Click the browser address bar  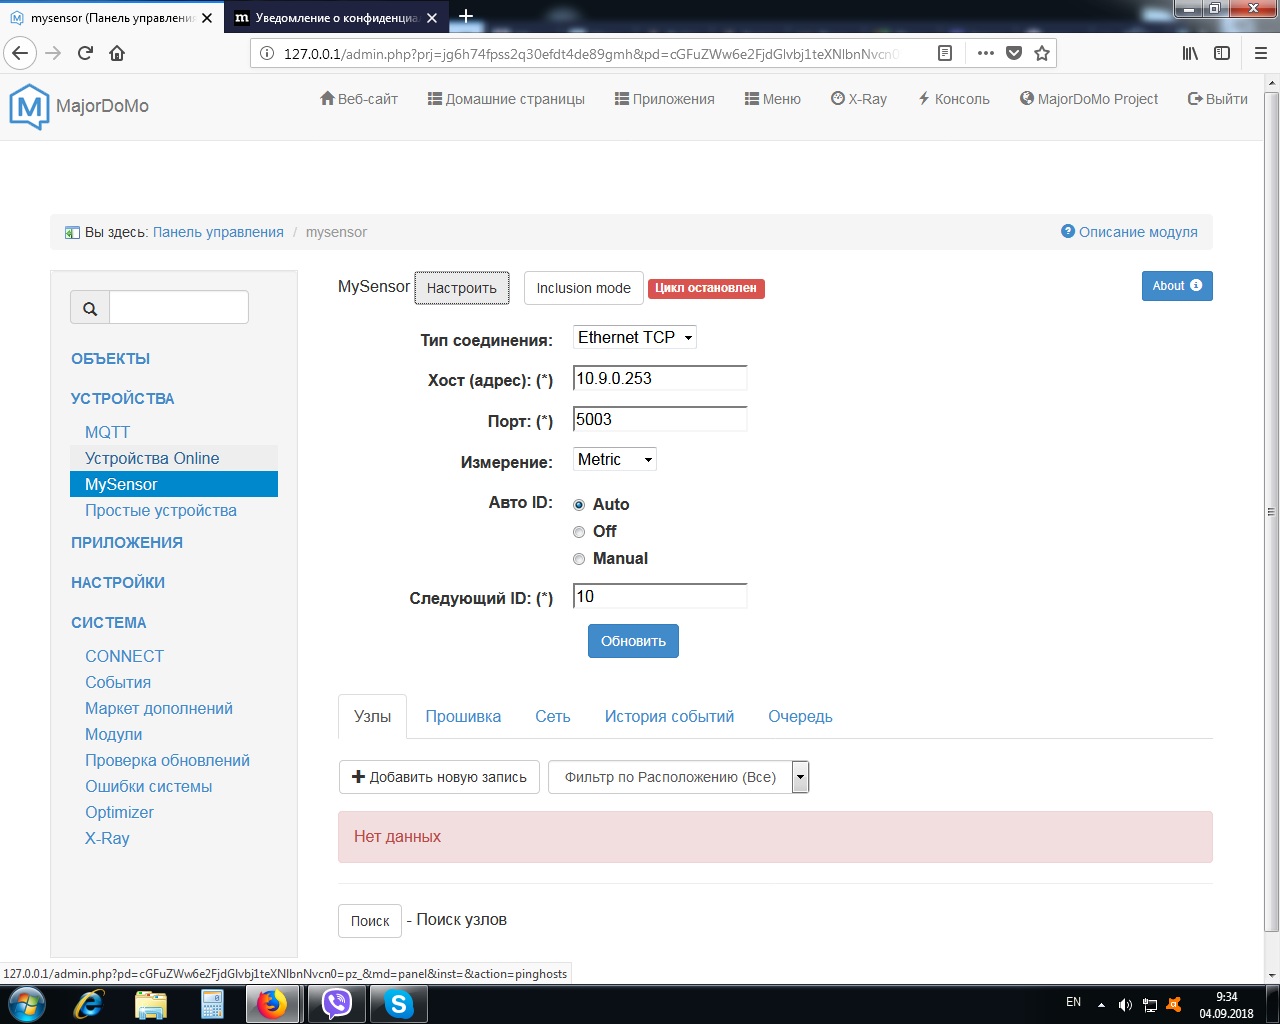point(590,53)
